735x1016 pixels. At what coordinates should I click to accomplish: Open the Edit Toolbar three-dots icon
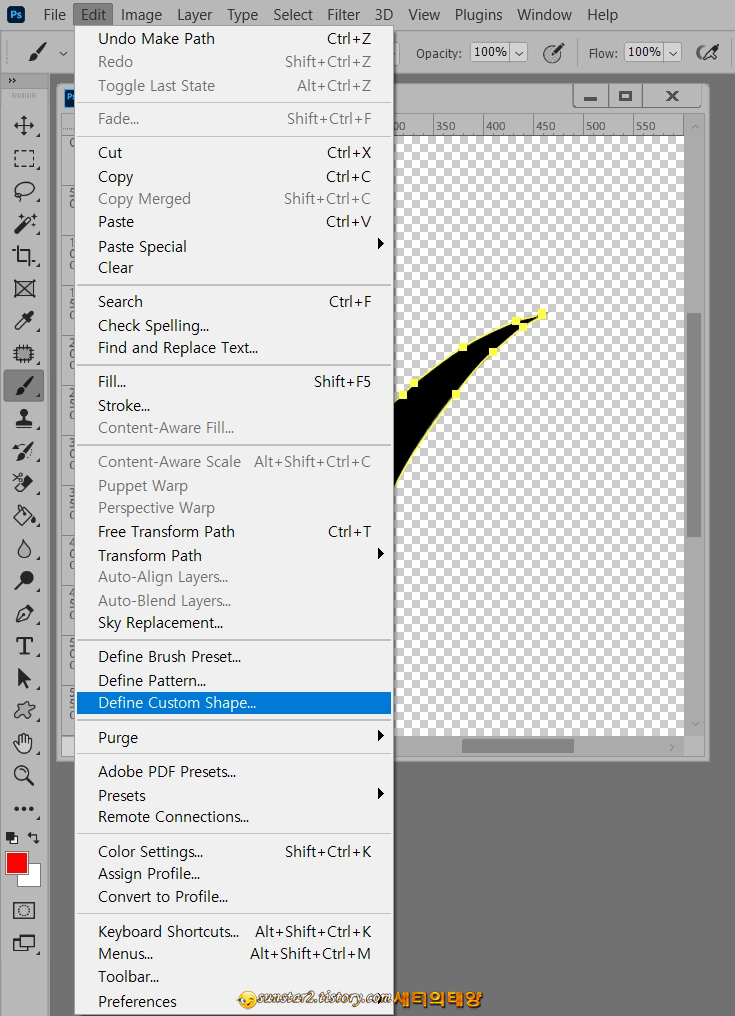[24, 809]
